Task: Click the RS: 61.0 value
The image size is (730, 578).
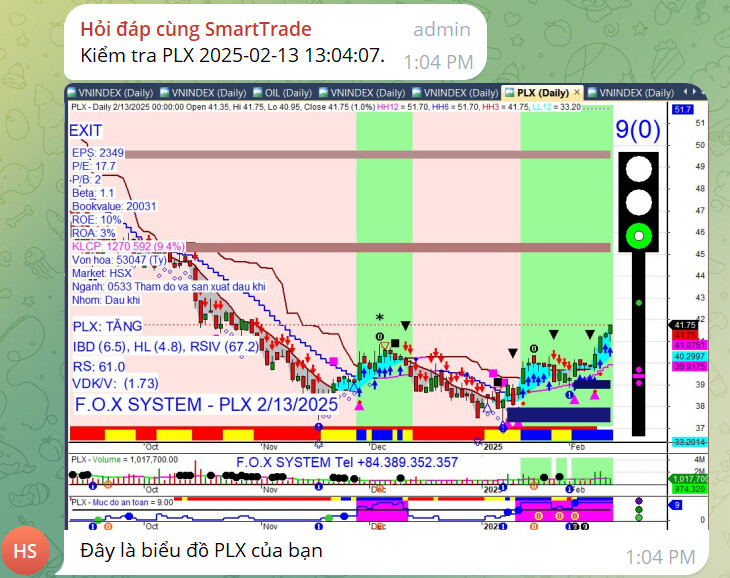Action: point(99,367)
